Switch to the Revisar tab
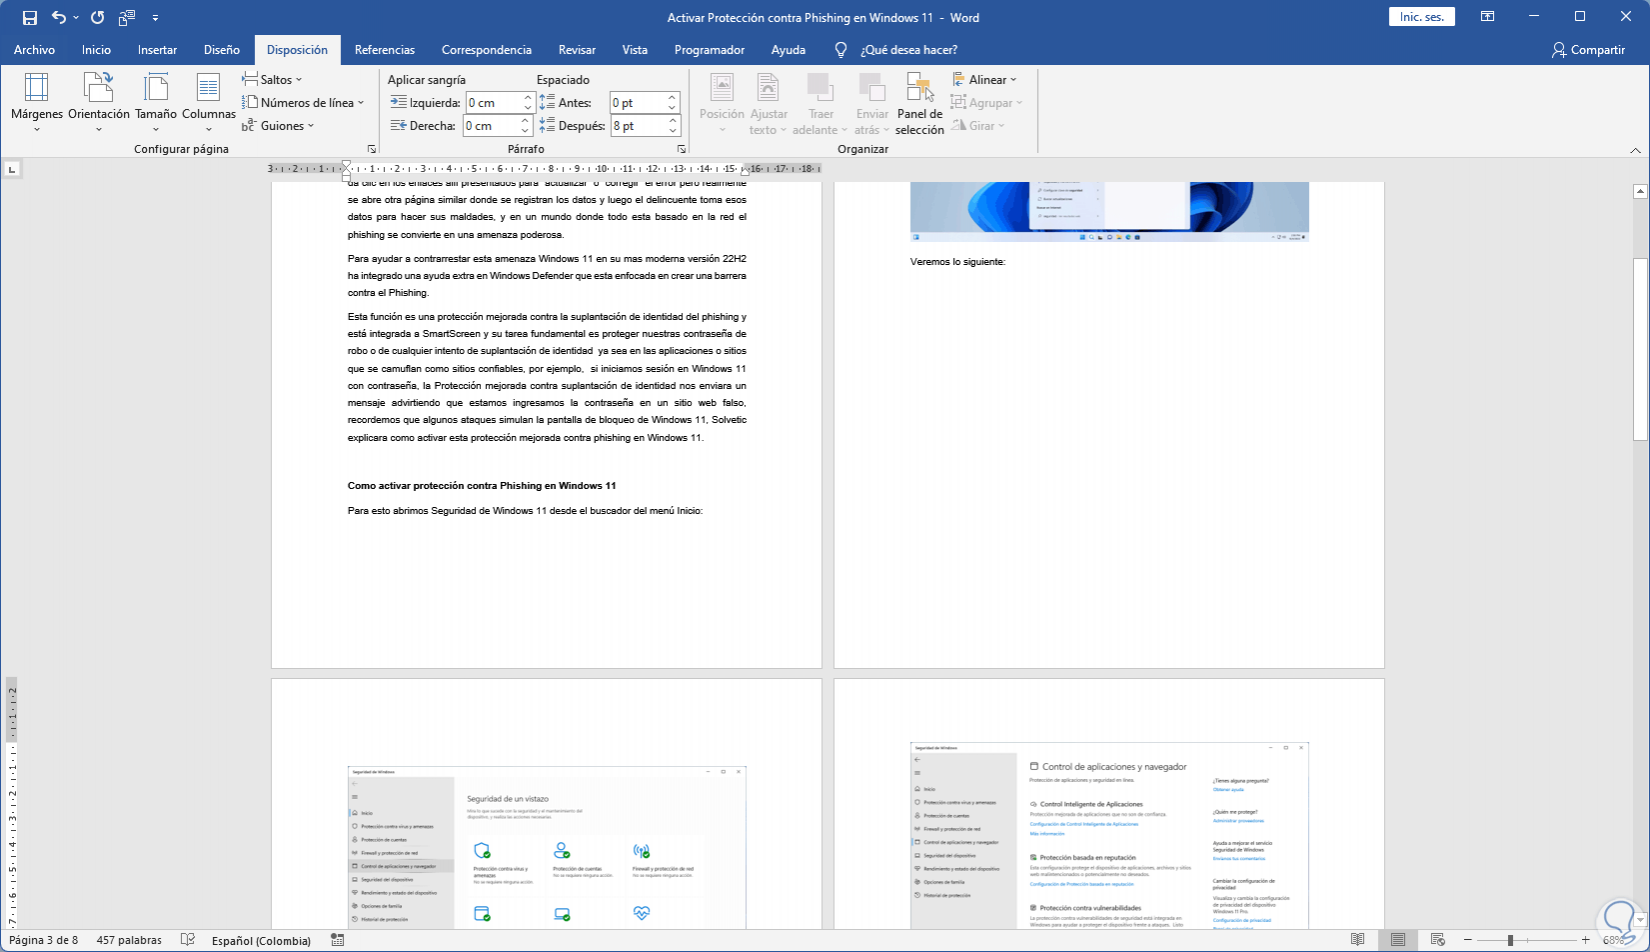The image size is (1650, 952). (x=577, y=50)
